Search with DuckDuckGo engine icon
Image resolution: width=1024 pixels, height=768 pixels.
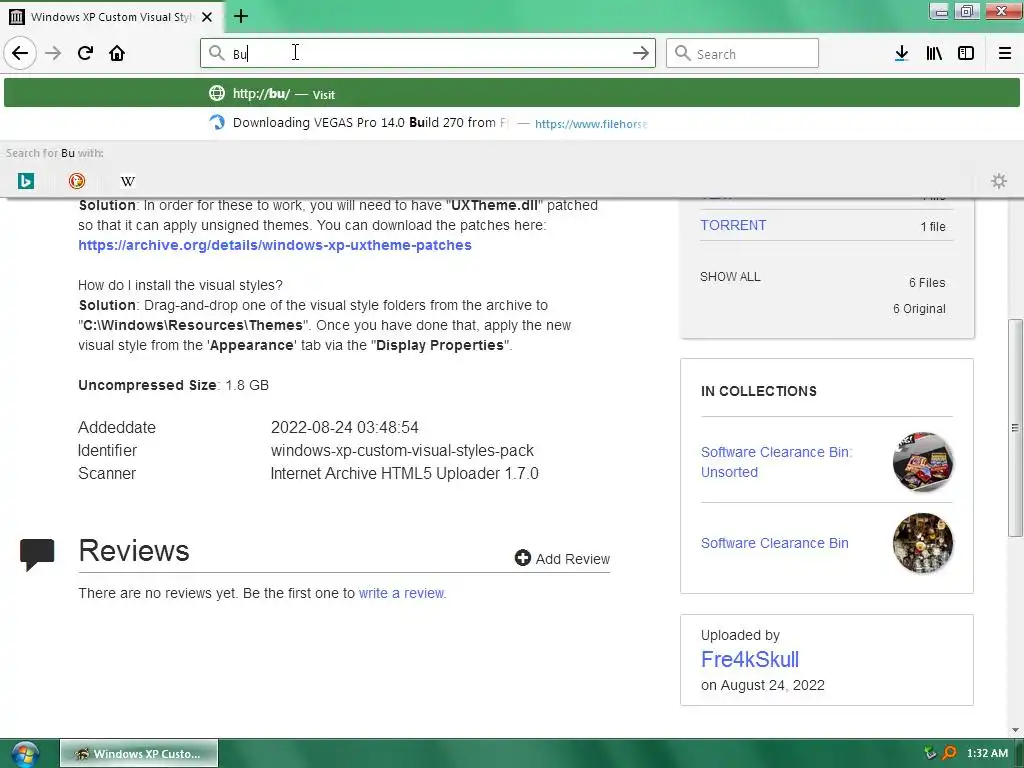[77, 181]
